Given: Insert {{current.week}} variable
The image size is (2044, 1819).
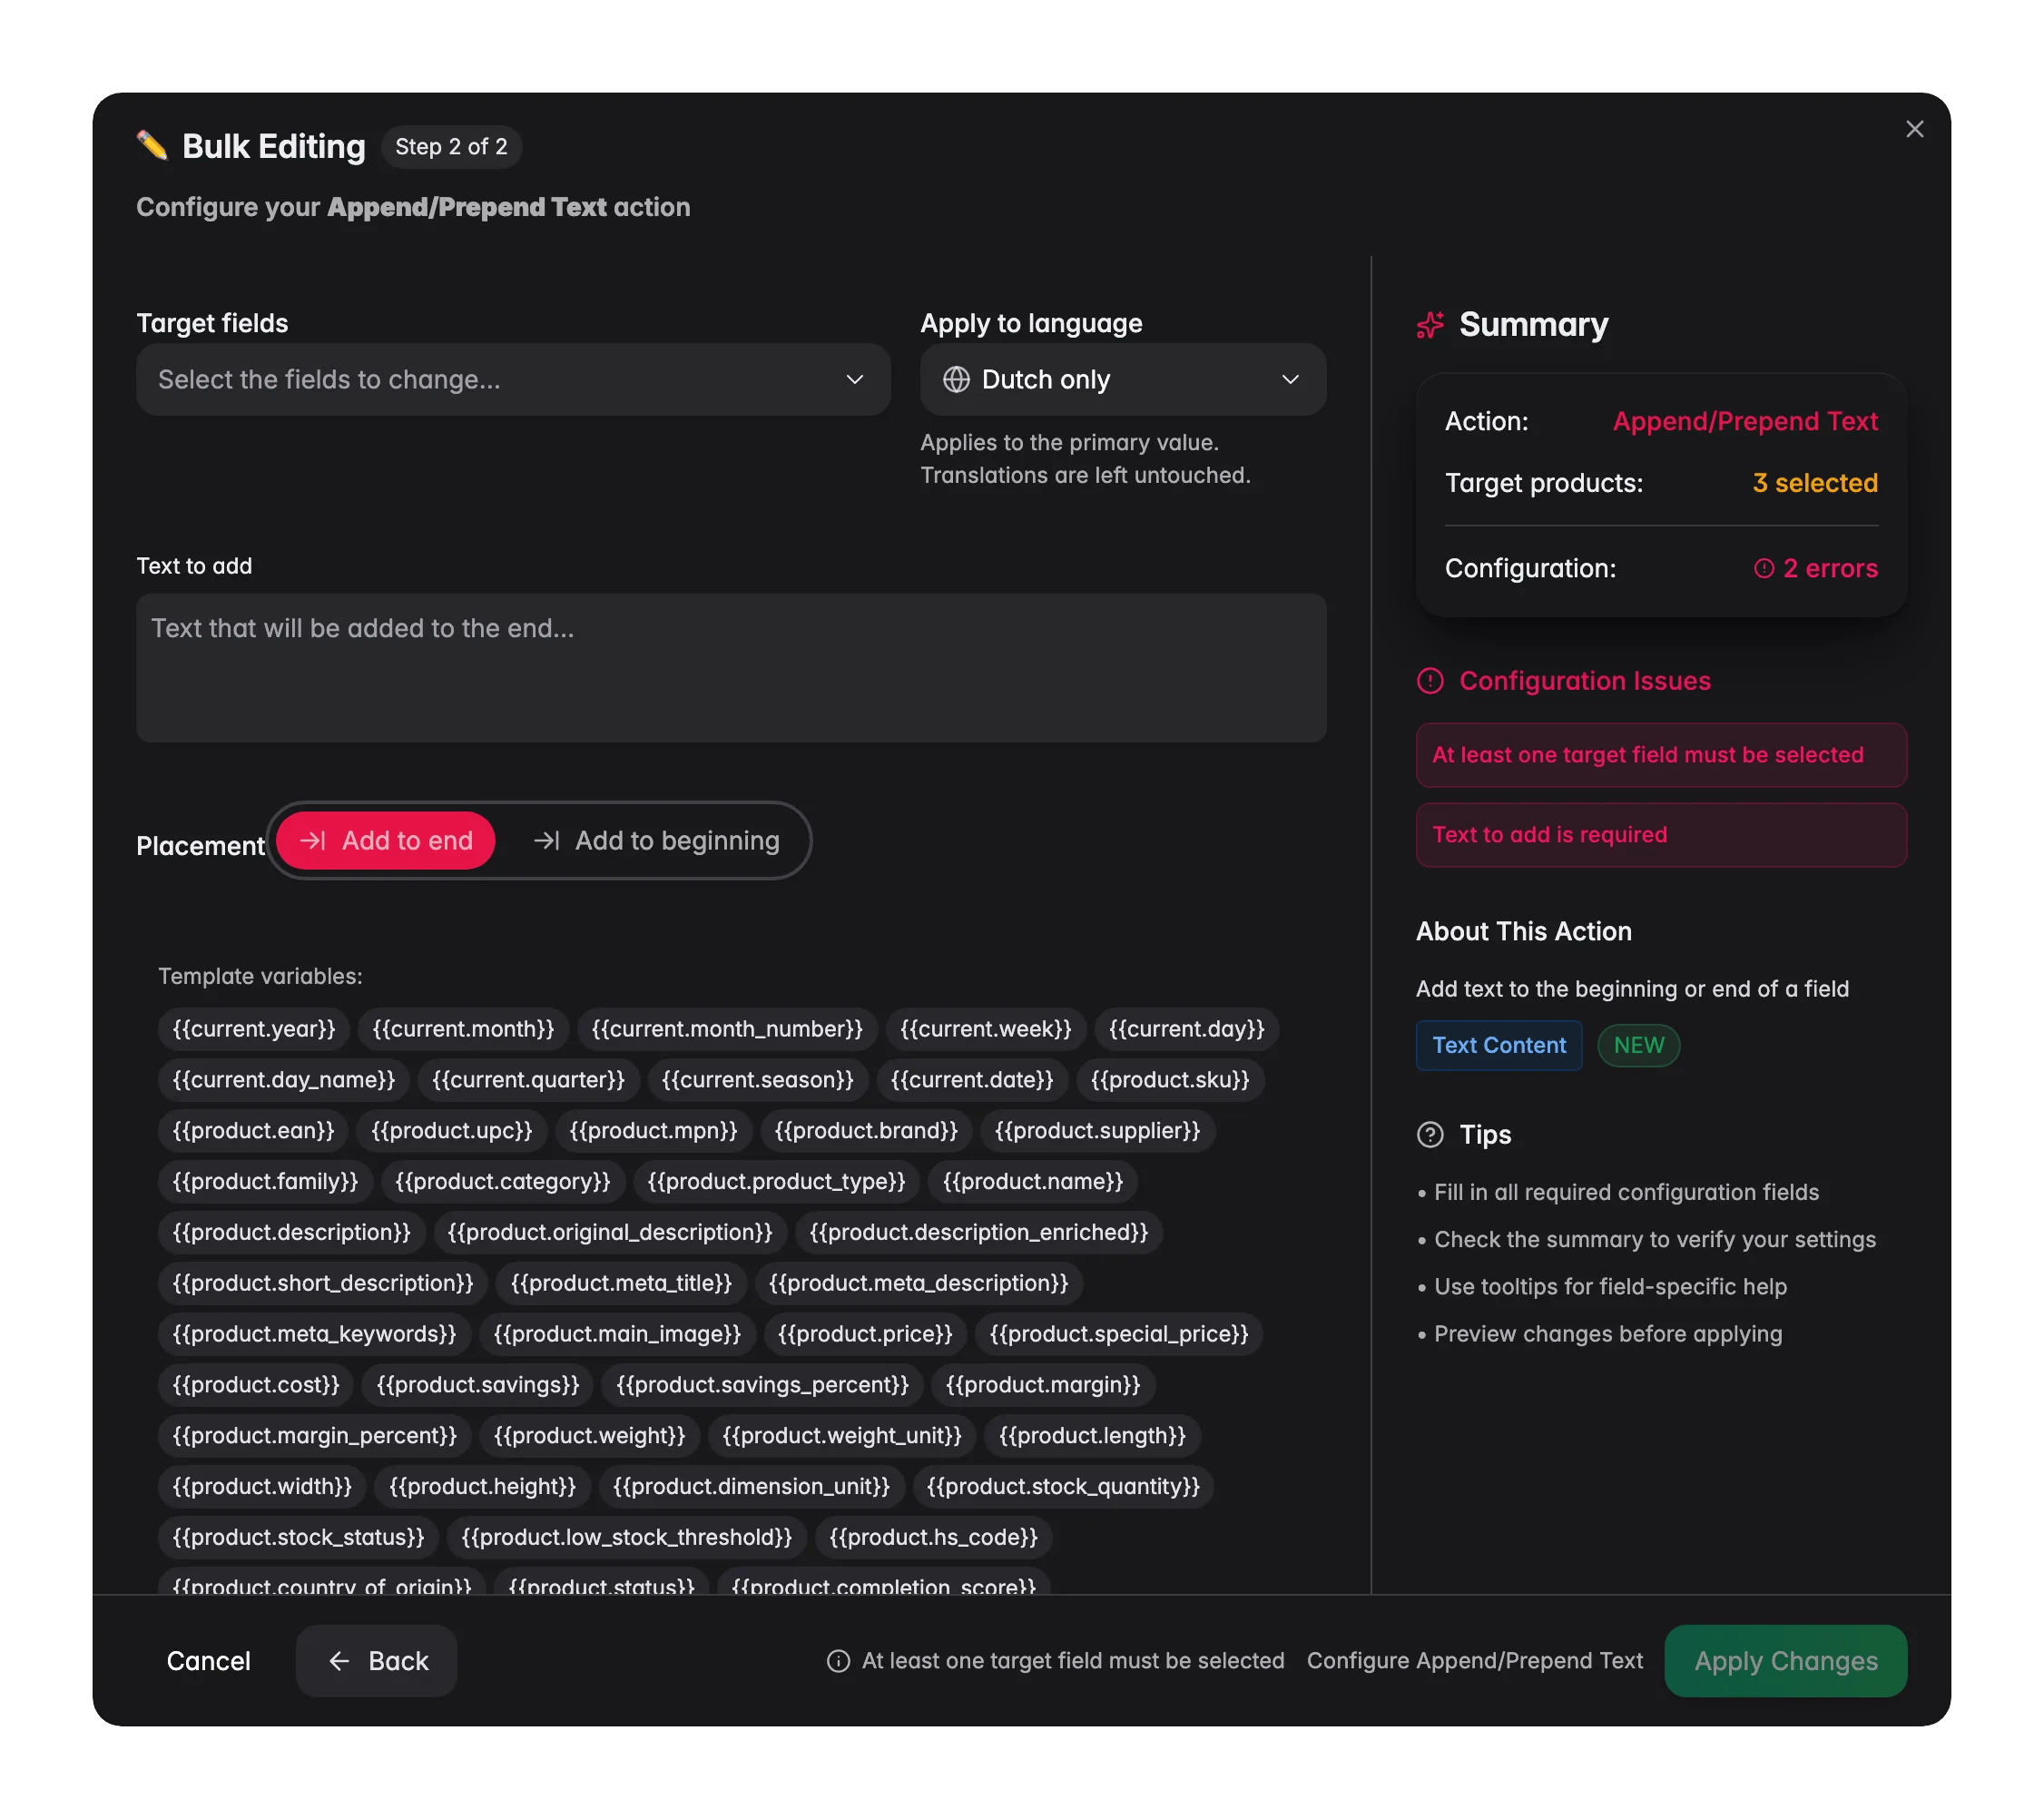Looking at the screenshot, I should coord(985,1029).
